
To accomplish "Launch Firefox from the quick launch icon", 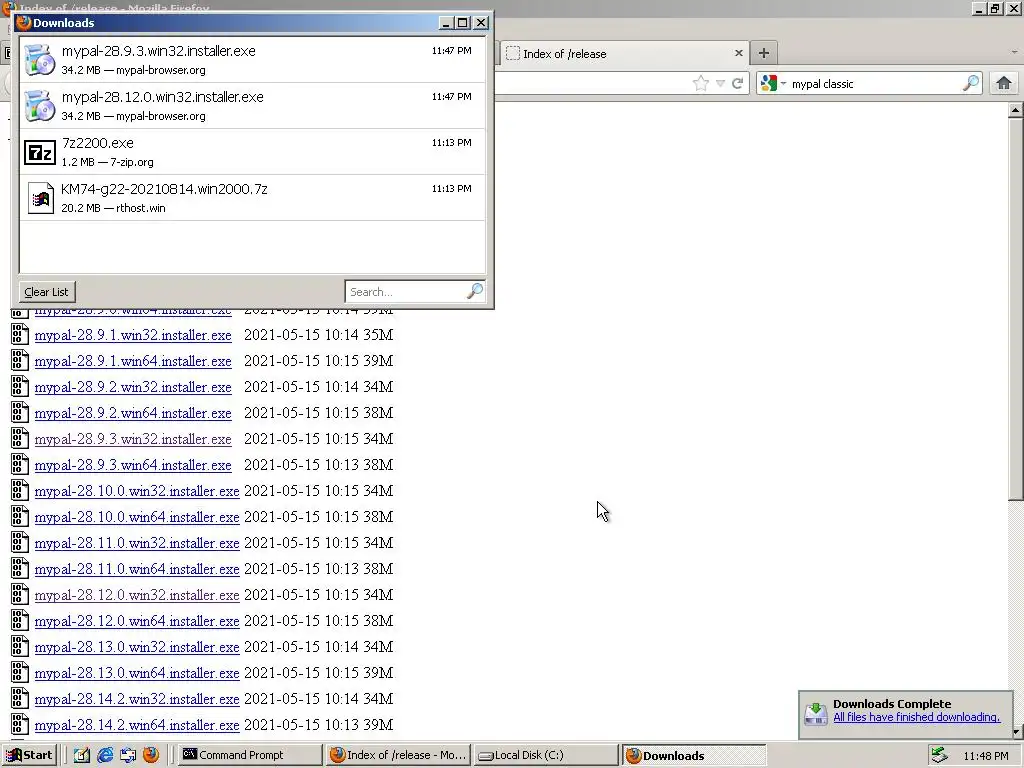I will pos(151,755).
